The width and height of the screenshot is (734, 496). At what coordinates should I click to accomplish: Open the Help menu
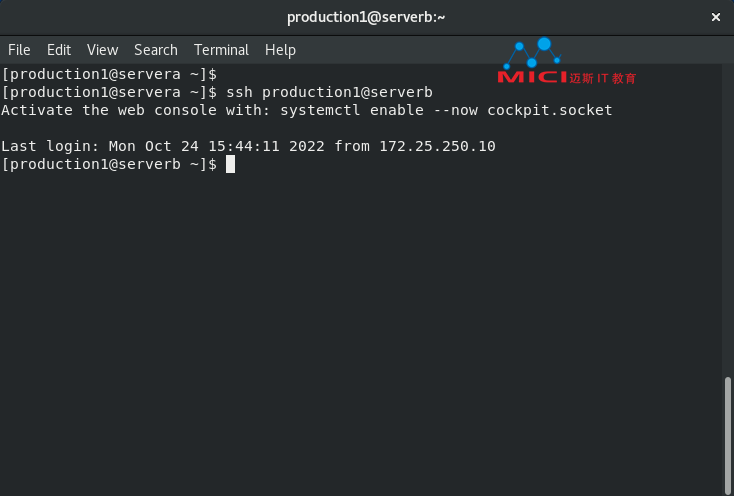click(280, 50)
